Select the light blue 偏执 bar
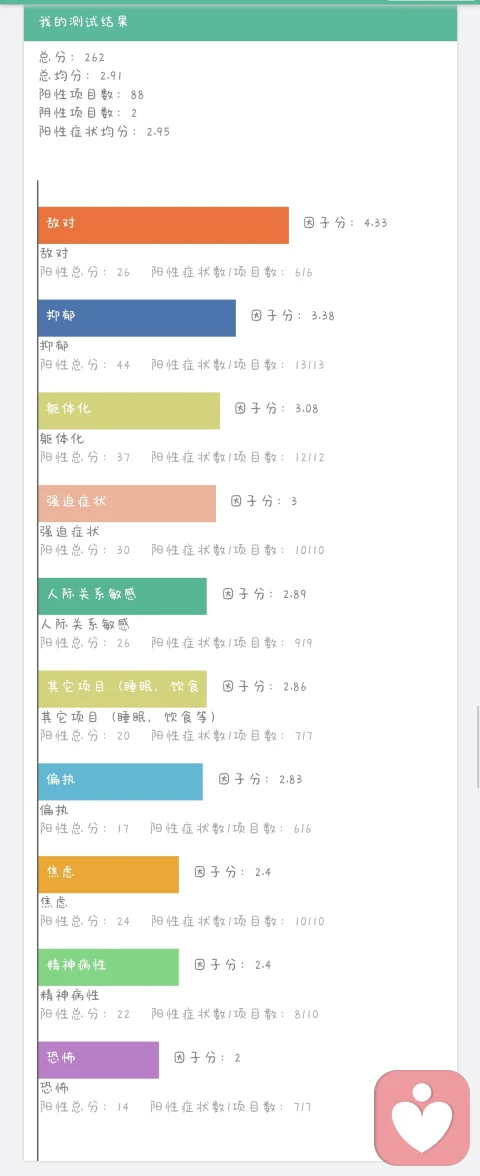 coord(121,782)
